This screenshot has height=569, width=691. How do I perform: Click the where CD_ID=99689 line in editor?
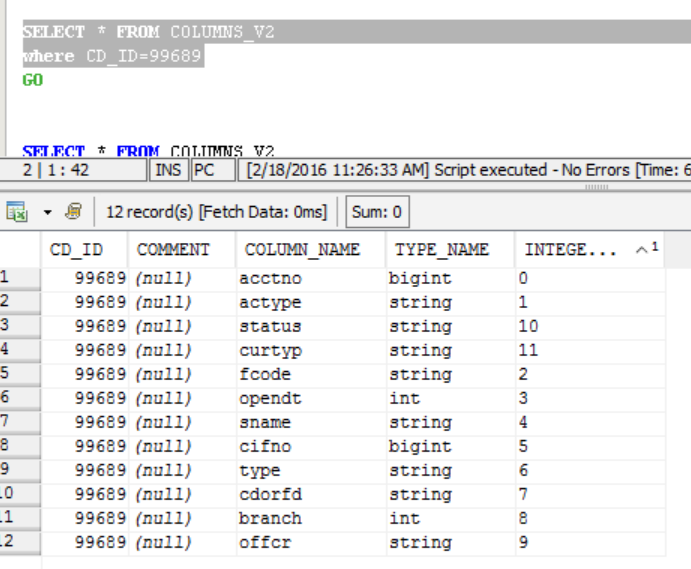[x=112, y=56]
